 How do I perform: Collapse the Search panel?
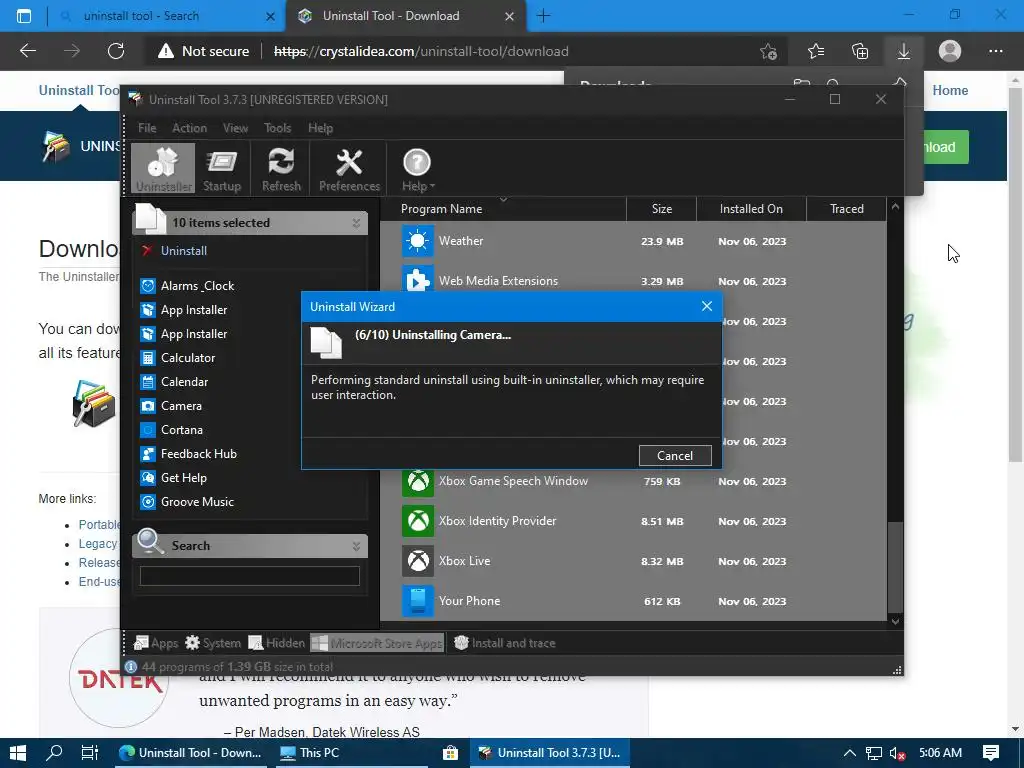click(x=356, y=546)
